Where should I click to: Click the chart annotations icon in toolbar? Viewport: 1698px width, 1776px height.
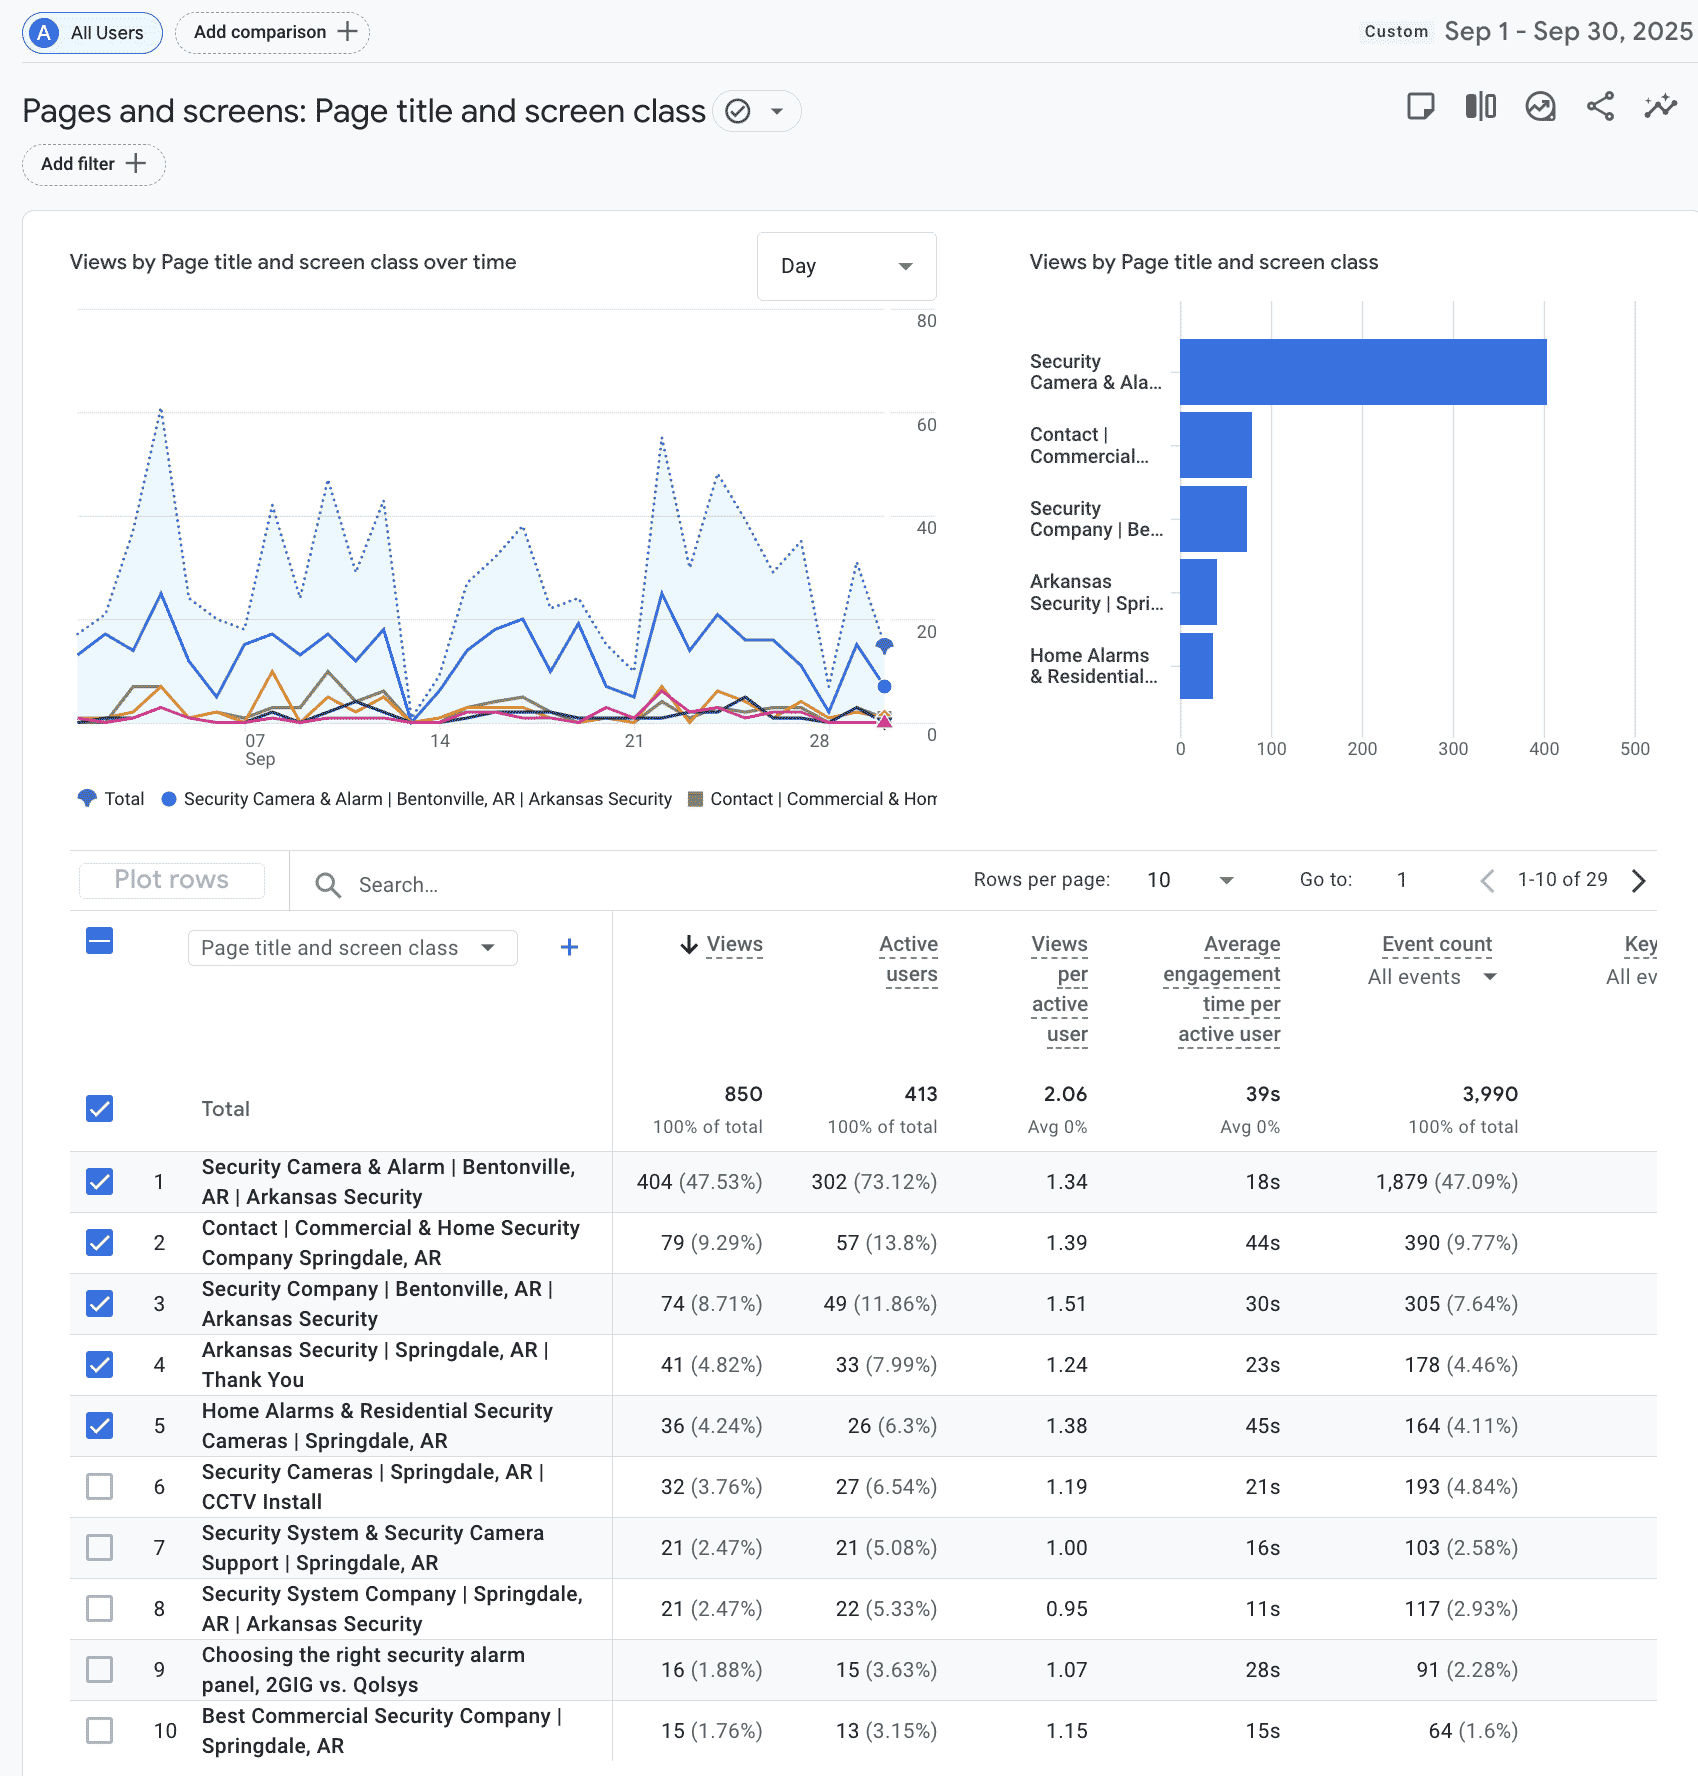coord(1540,106)
